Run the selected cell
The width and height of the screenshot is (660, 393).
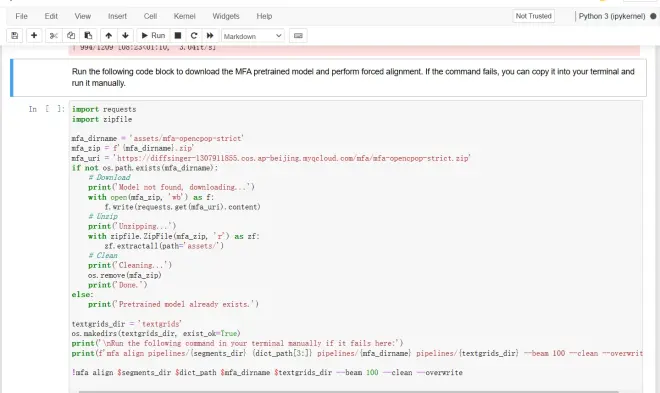153,36
